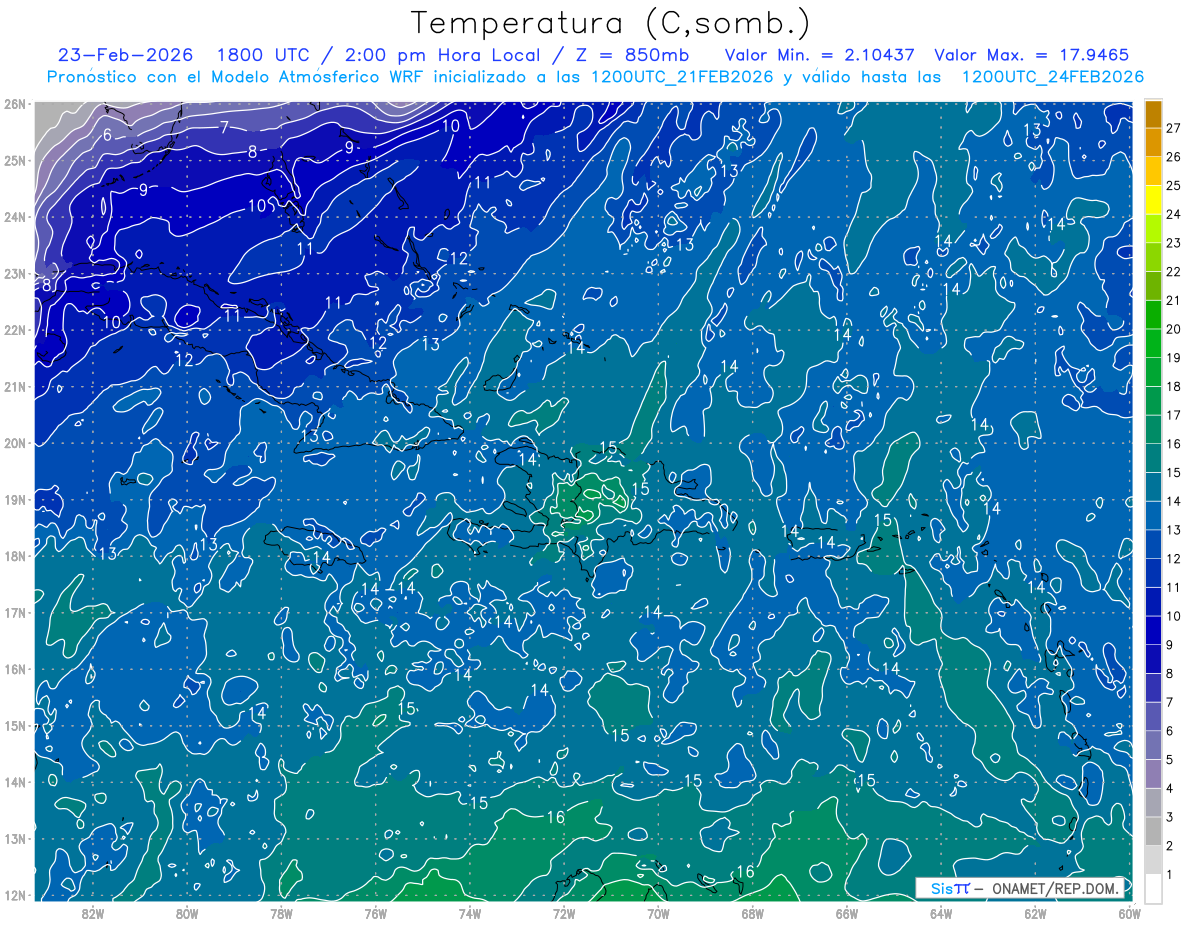Click the colorbar label '22'
The image size is (1200, 927).
(x=1174, y=271)
